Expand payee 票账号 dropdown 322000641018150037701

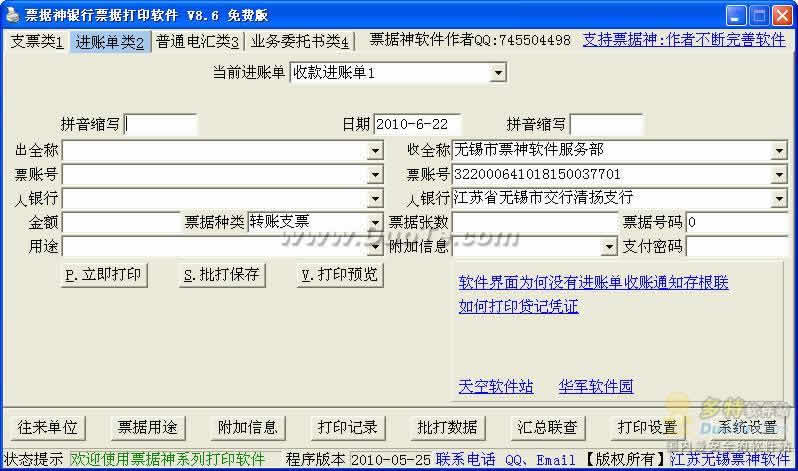tap(779, 175)
